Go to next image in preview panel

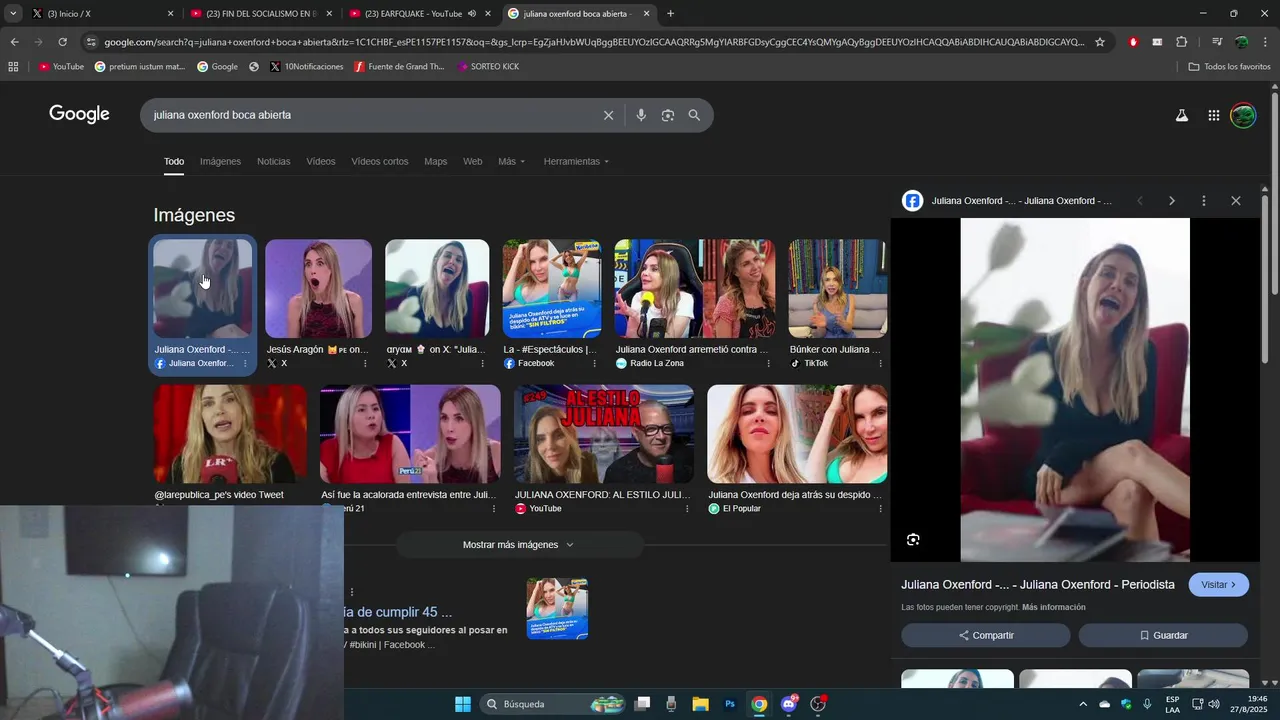[1172, 201]
